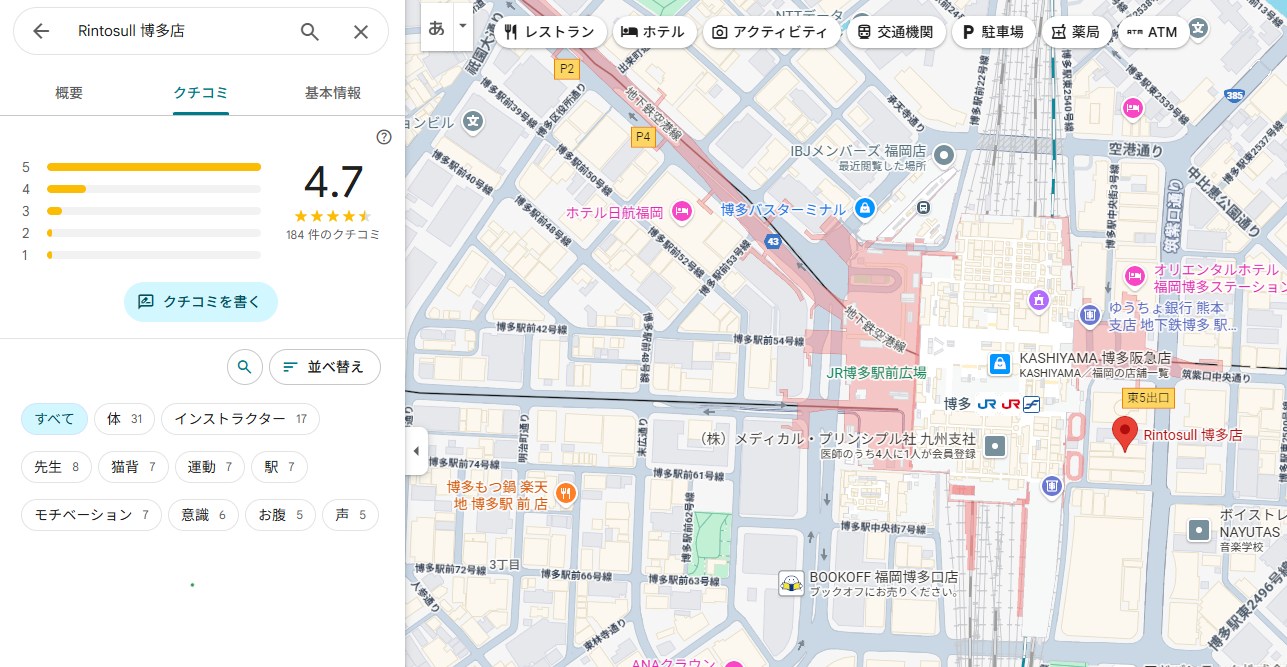Viewport: 1287px width, 667px height.
Task: Click the 博多バスターミナル transit icon on map
Action: (865, 209)
